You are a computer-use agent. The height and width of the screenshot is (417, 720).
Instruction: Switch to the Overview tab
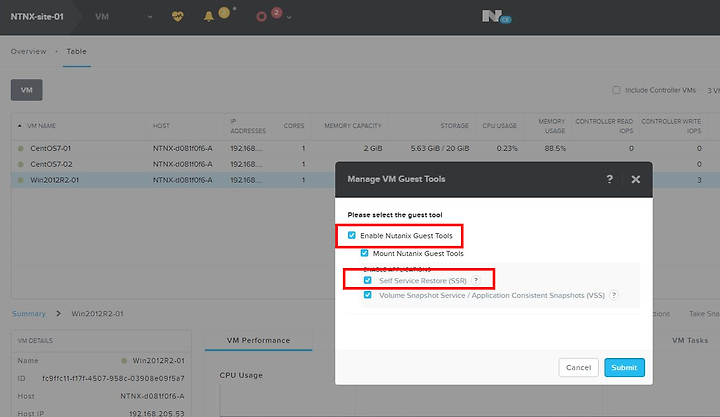[28, 51]
